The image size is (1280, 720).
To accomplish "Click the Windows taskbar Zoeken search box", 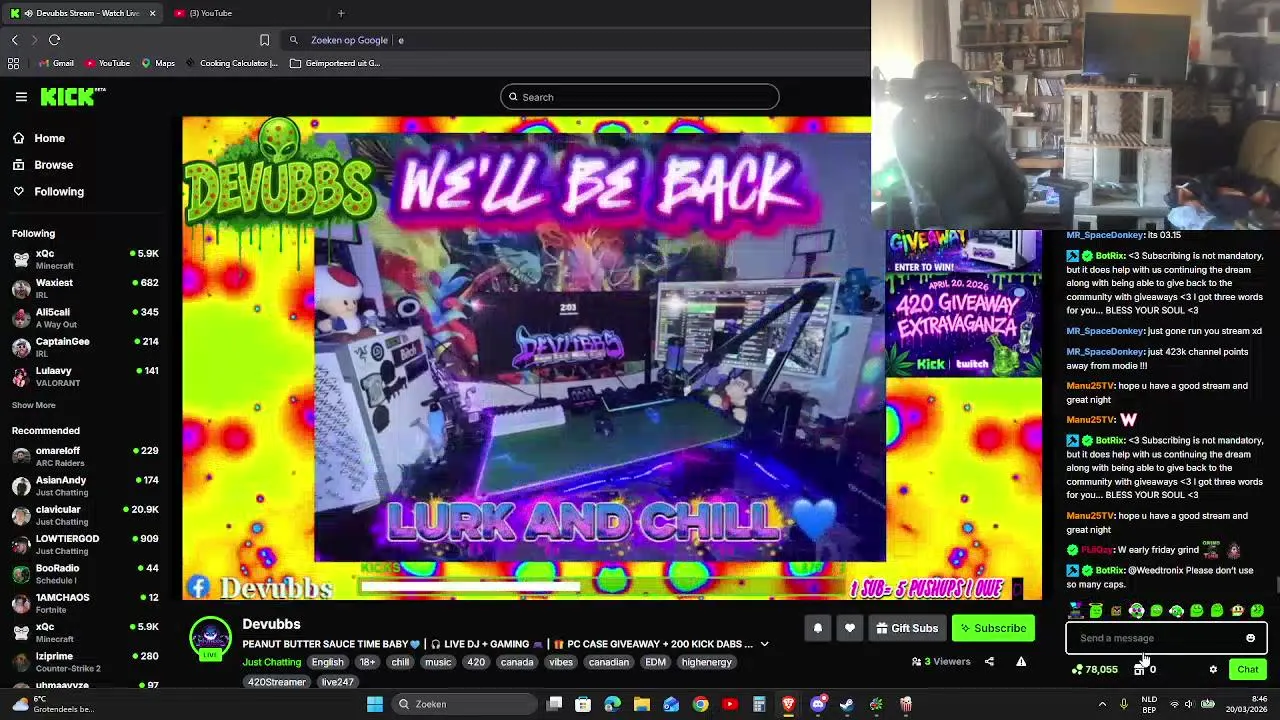I will [462, 704].
